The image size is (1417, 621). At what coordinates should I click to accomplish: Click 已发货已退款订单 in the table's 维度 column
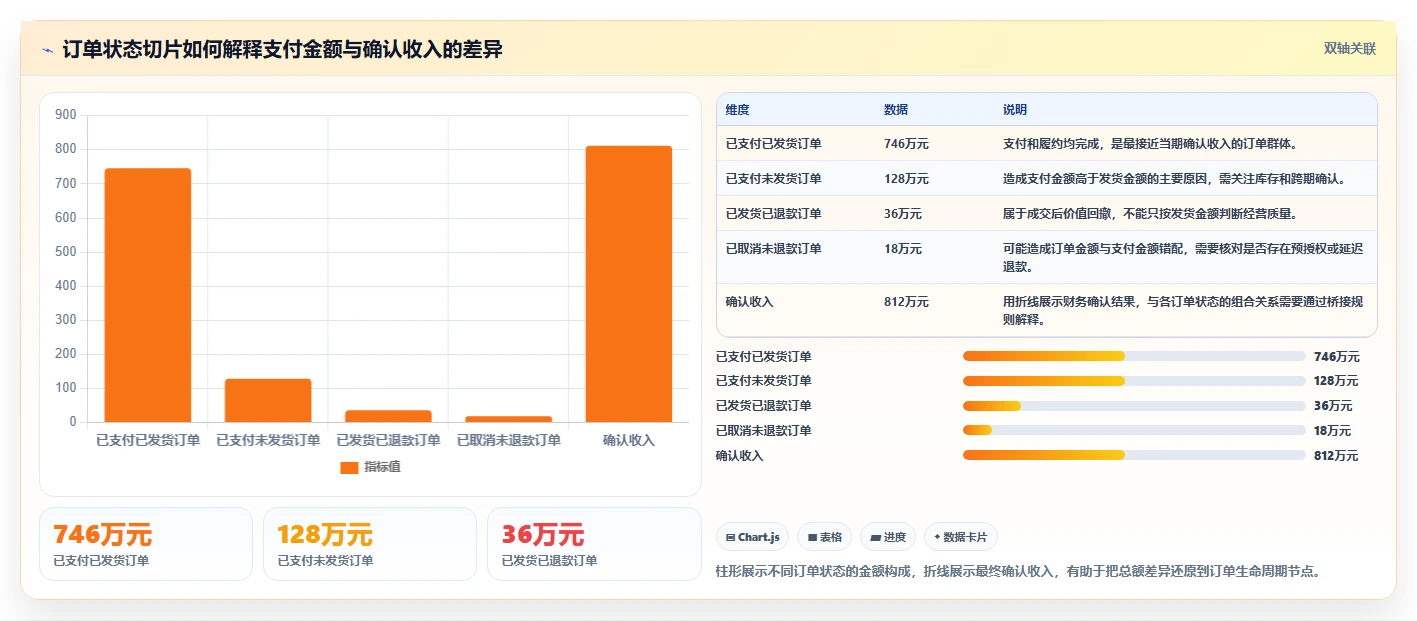pyautogui.click(x=774, y=214)
